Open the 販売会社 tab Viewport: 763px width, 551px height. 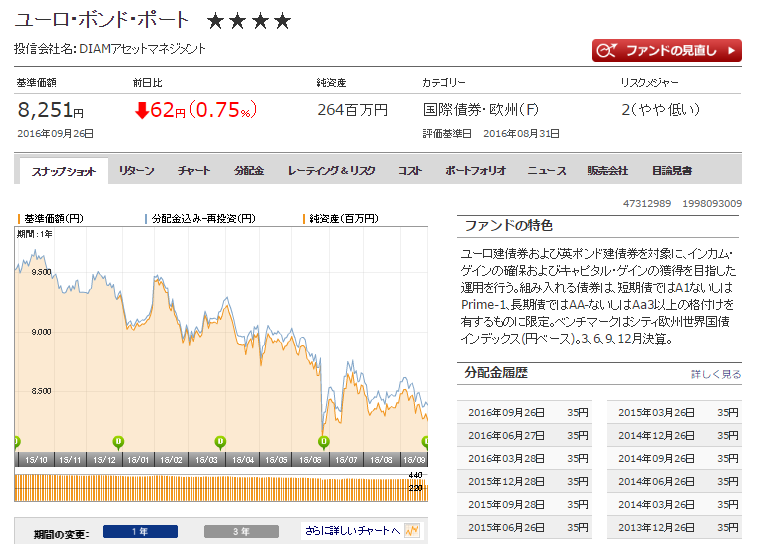point(607,170)
